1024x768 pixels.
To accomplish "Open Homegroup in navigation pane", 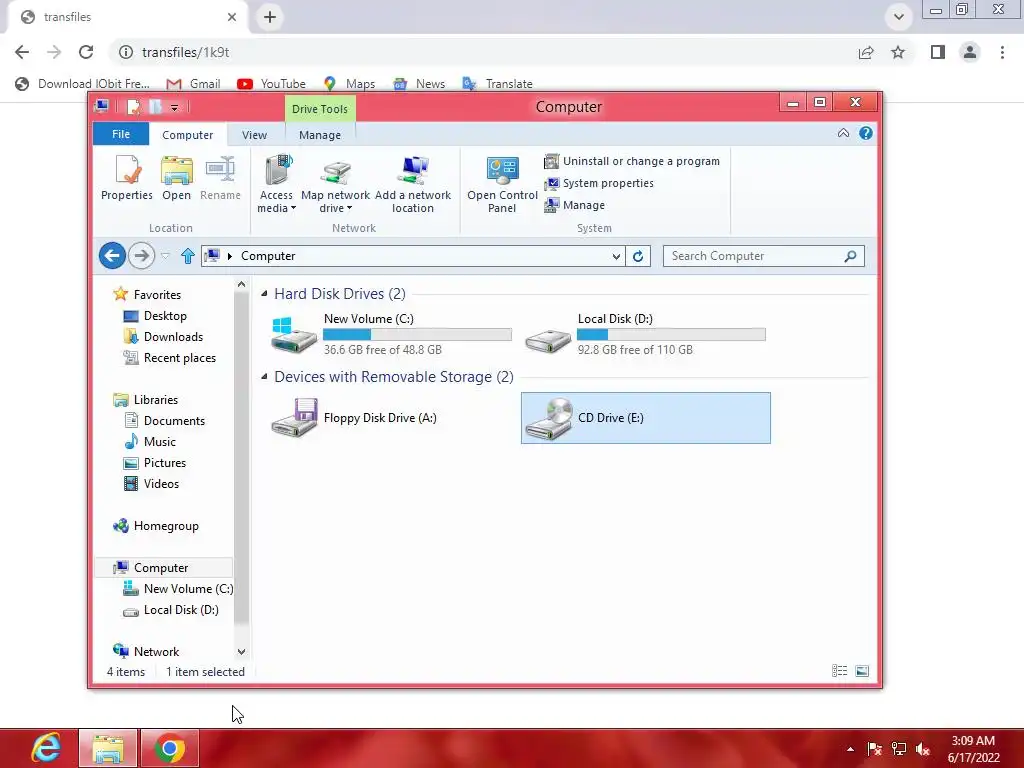I will (x=156, y=526).
